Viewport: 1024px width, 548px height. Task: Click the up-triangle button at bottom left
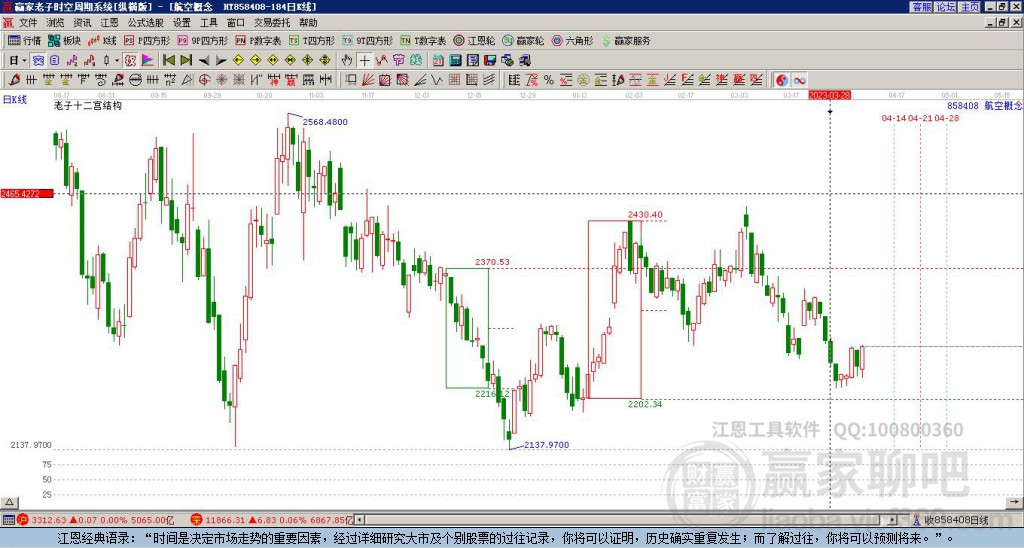pos(9,502)
